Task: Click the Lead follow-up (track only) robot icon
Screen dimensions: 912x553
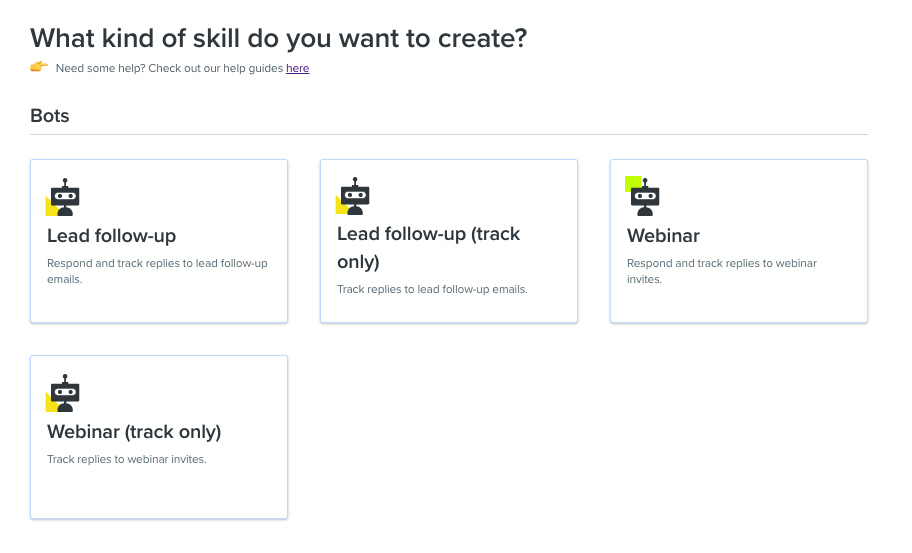Action: 354,196
